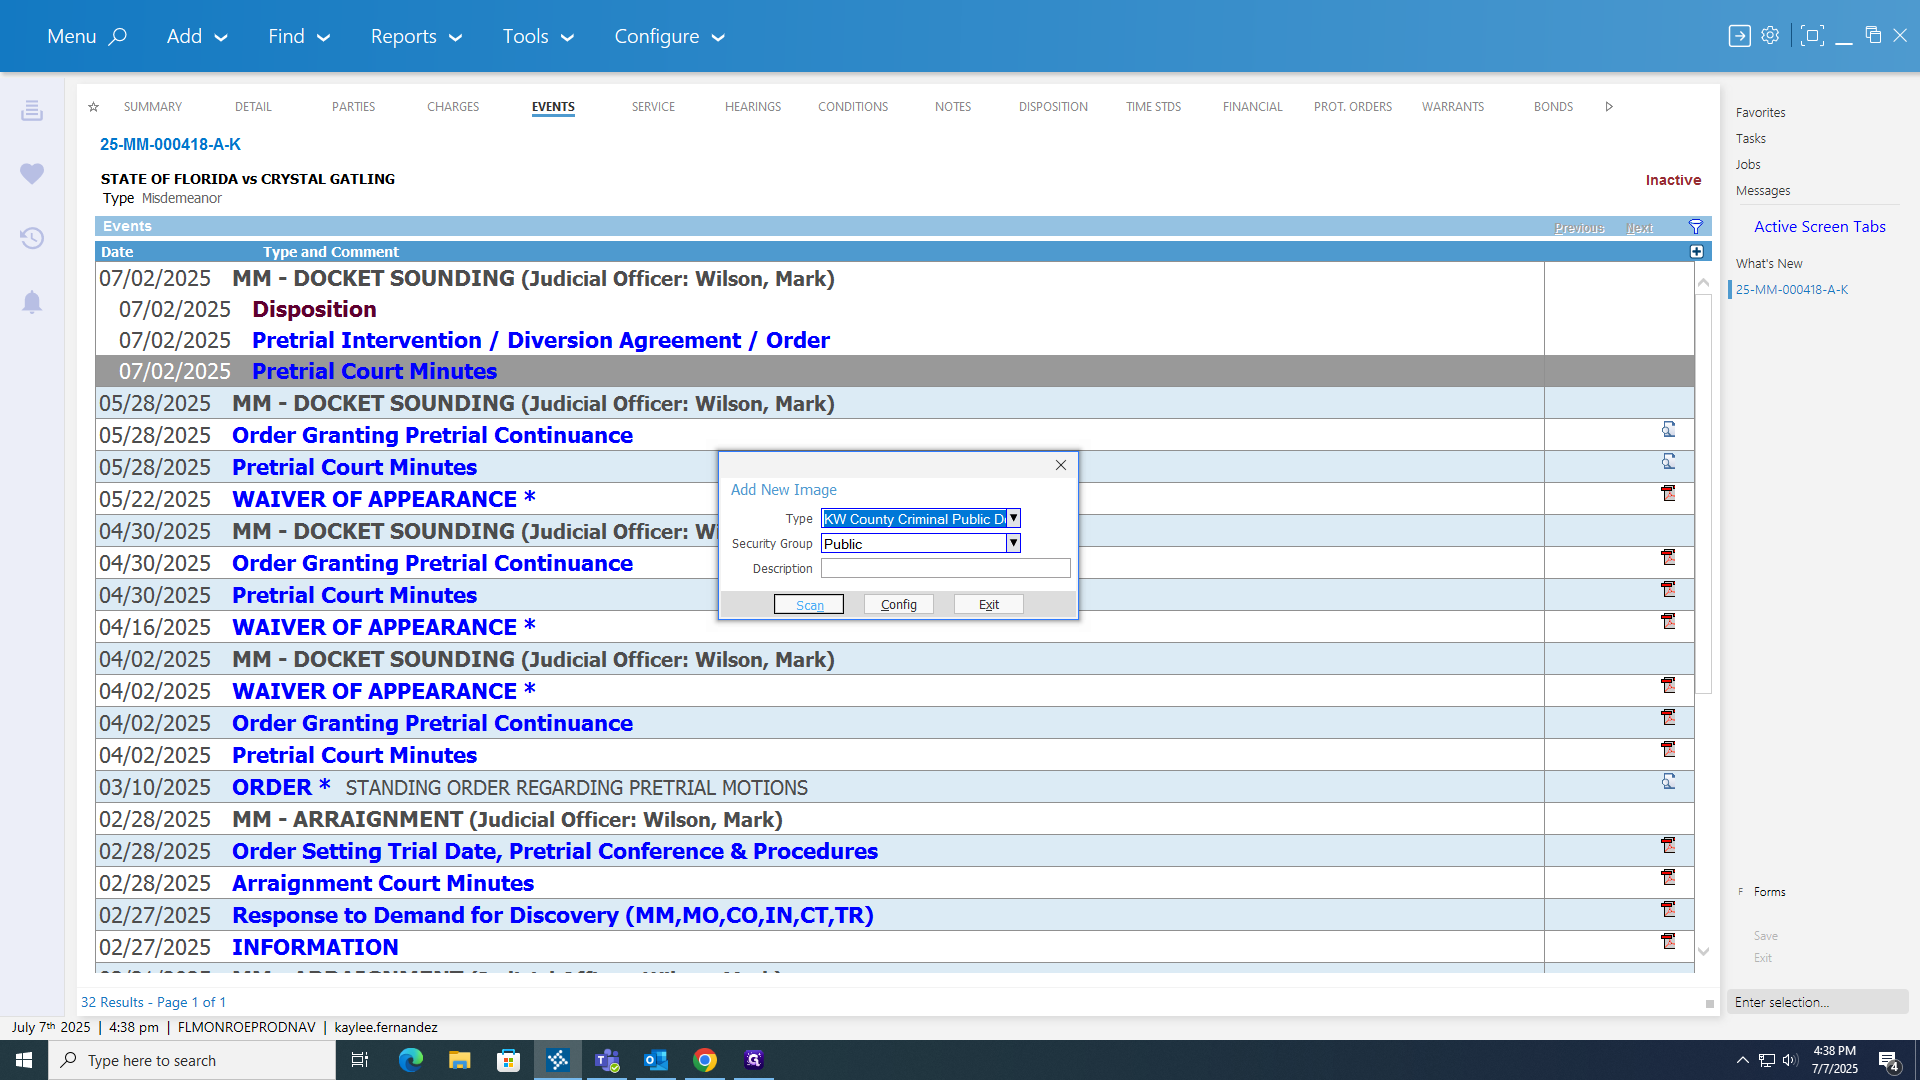Open PDF icon for Arraignment Court Minutes
The height and width of the screenshot is (1080, 1920).
pyautogui.click(x=1668, y=878)
